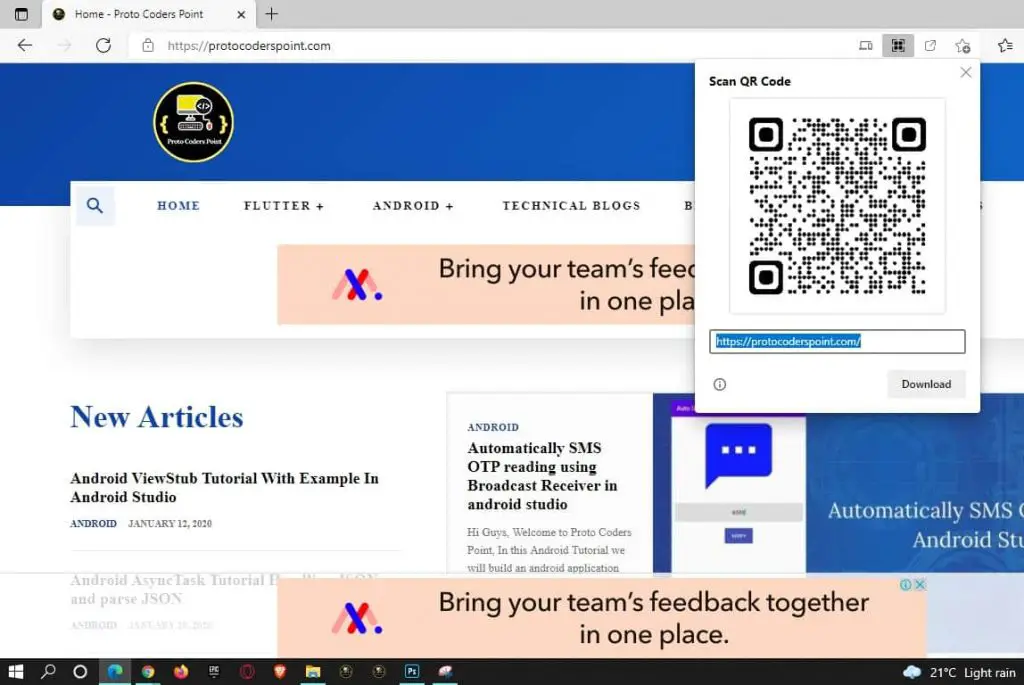Viewport: 1024px width, 685px height.
Task: Click ANDROID category under ViewStub article
Action: point(93,524)
